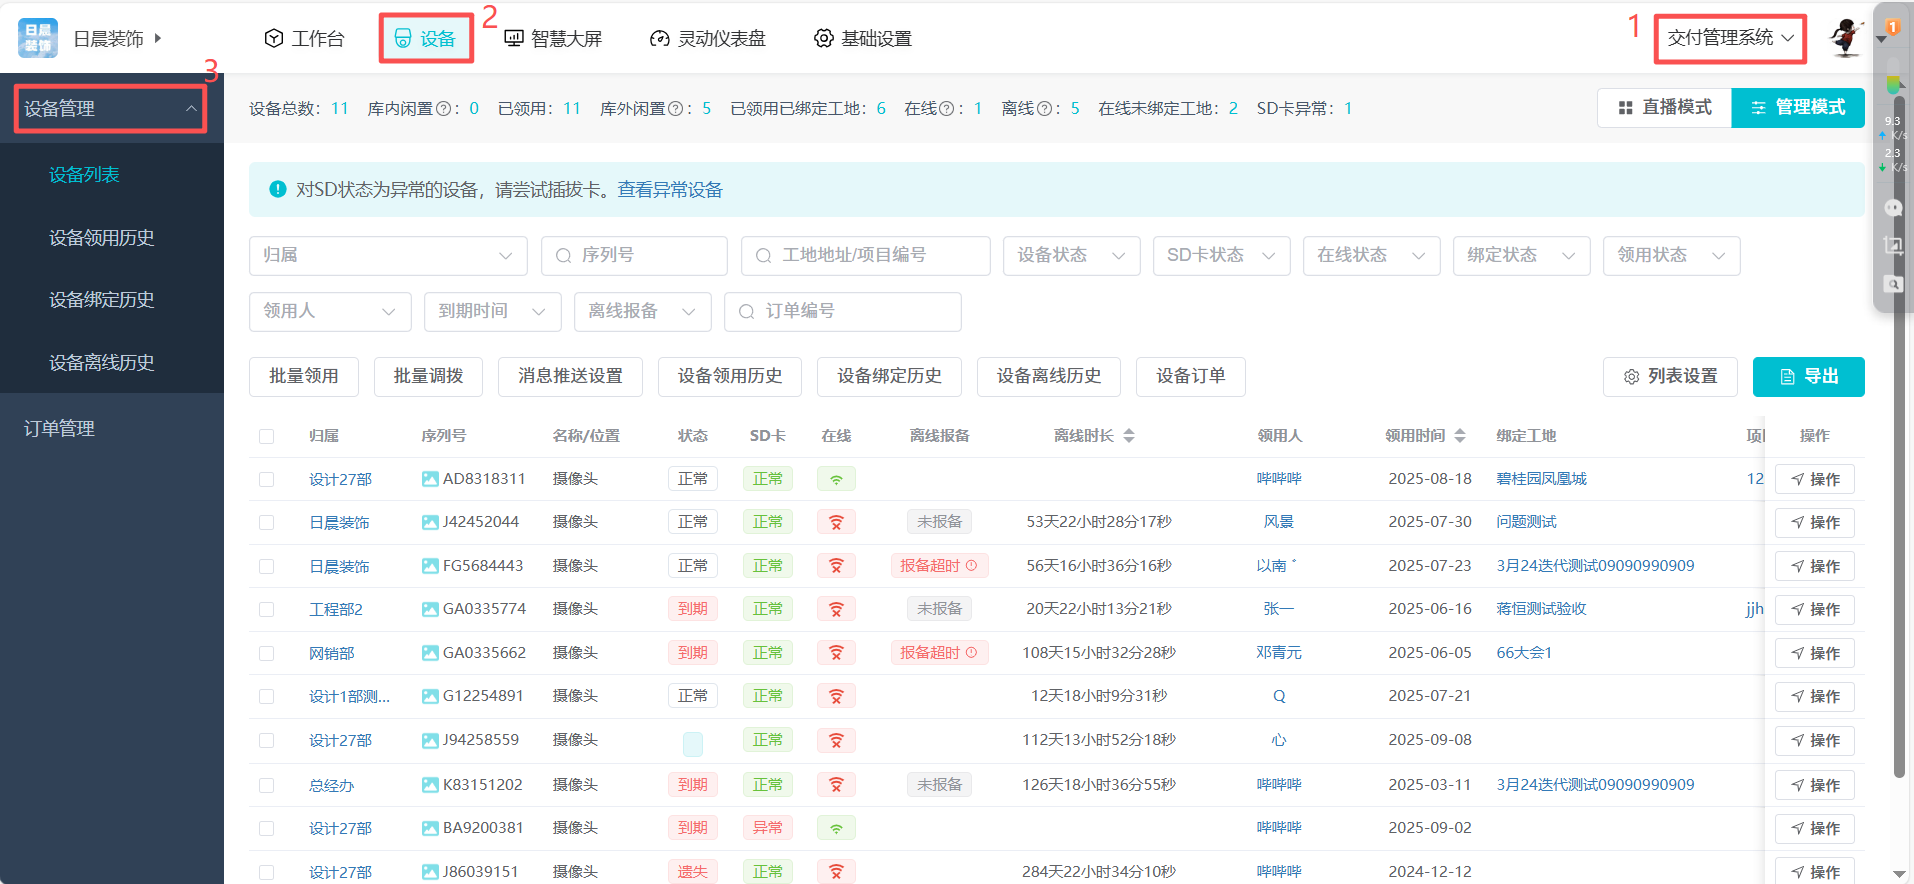Check the row checkbox for AD8318311

pyautogui.click(x=266, y=479)
